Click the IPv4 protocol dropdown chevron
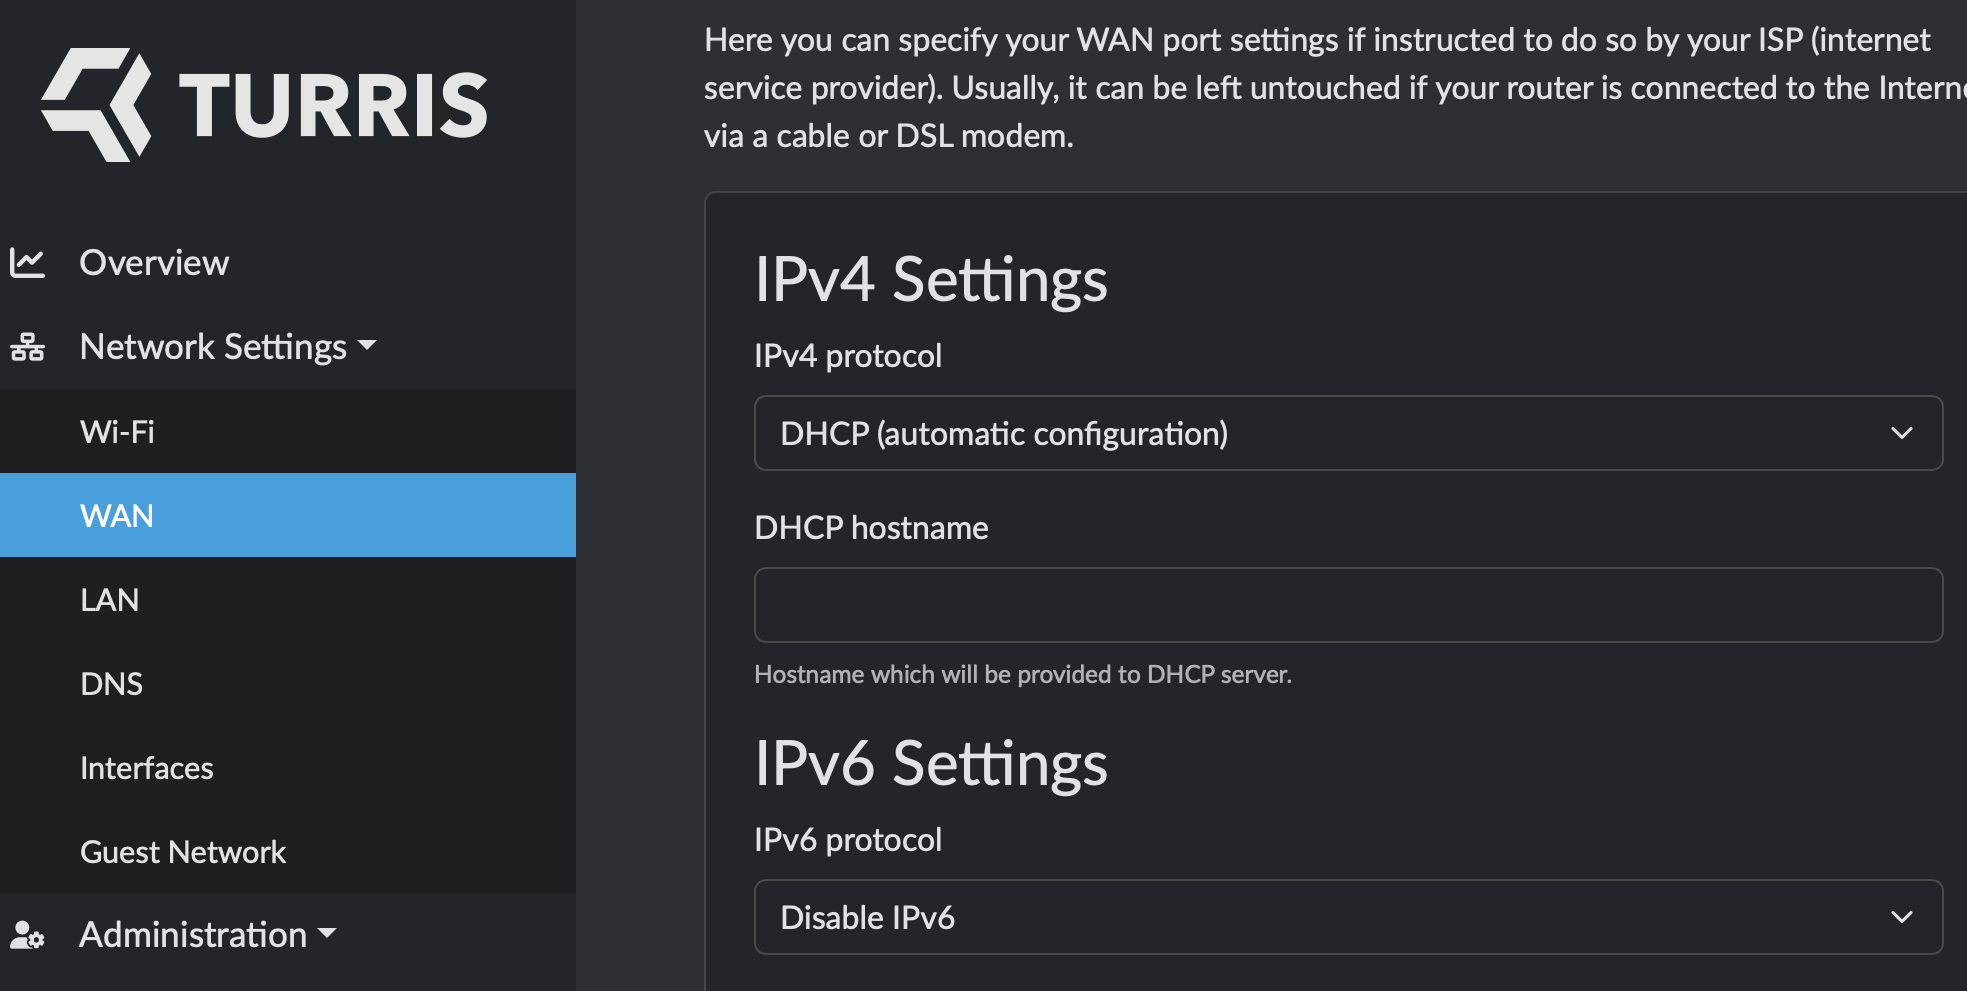This screenshot has width=1967, height=991. pos(1902,433)
